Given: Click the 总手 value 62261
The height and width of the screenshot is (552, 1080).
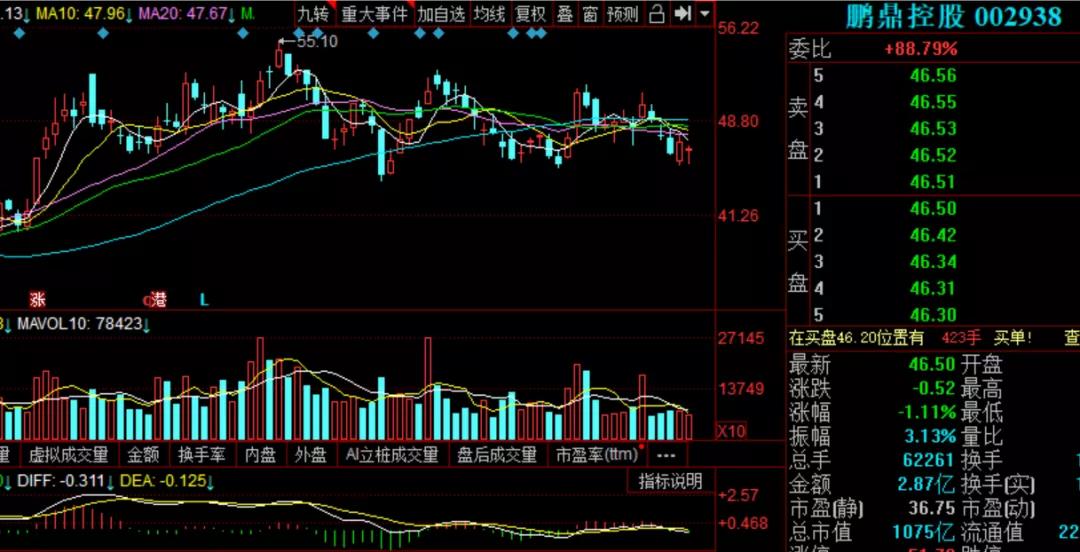Looking at the screenshot, I should click(x=928, y=460).
